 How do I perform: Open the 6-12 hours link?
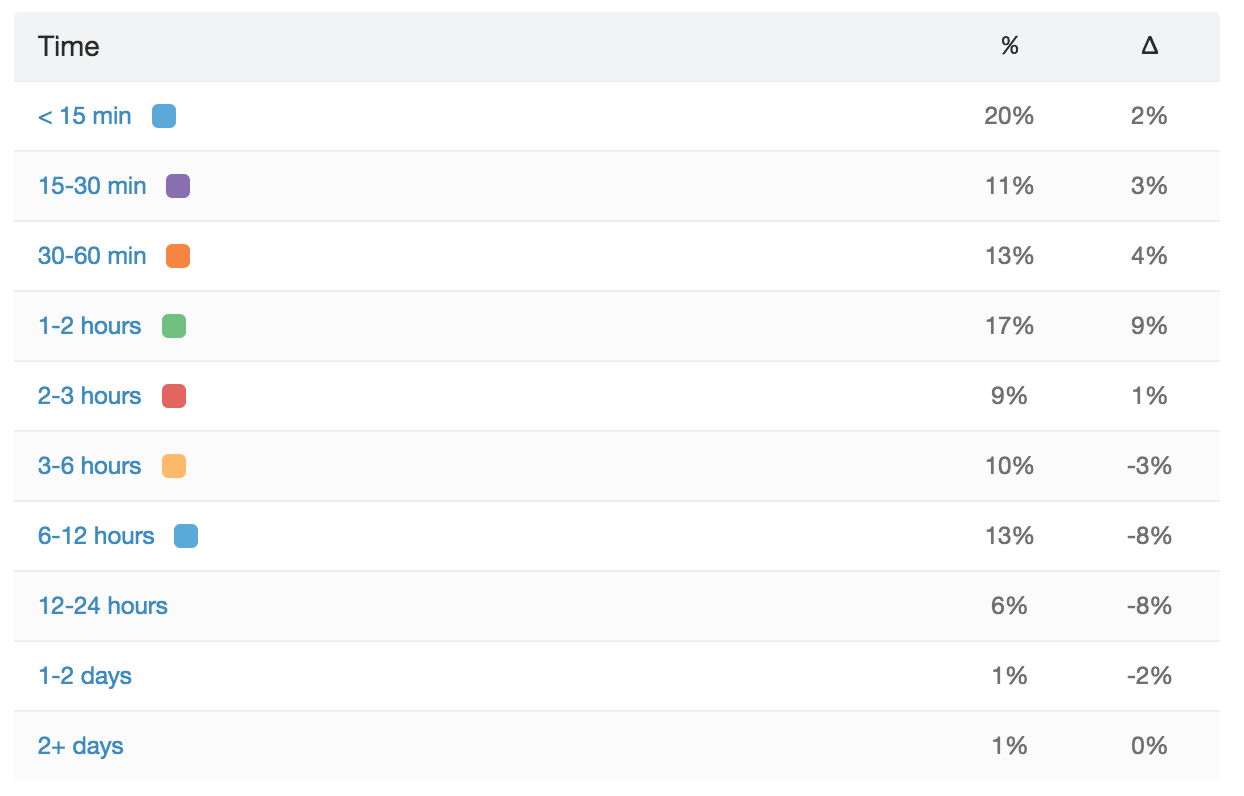tap(96, 536)
